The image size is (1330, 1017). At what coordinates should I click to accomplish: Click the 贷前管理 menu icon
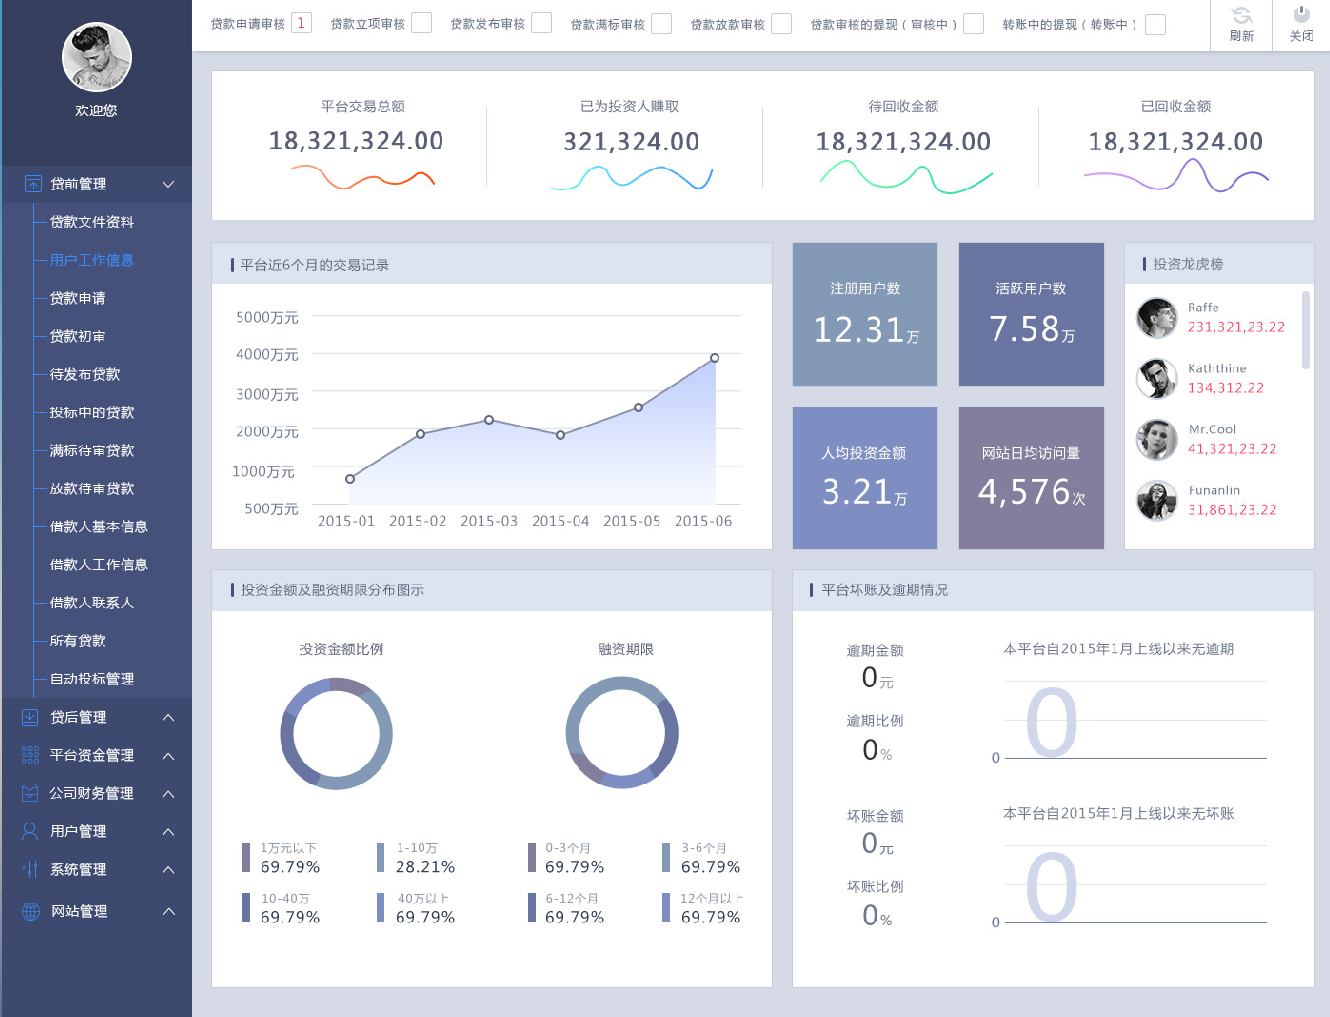pyautogui.click(x=33, y=184)
